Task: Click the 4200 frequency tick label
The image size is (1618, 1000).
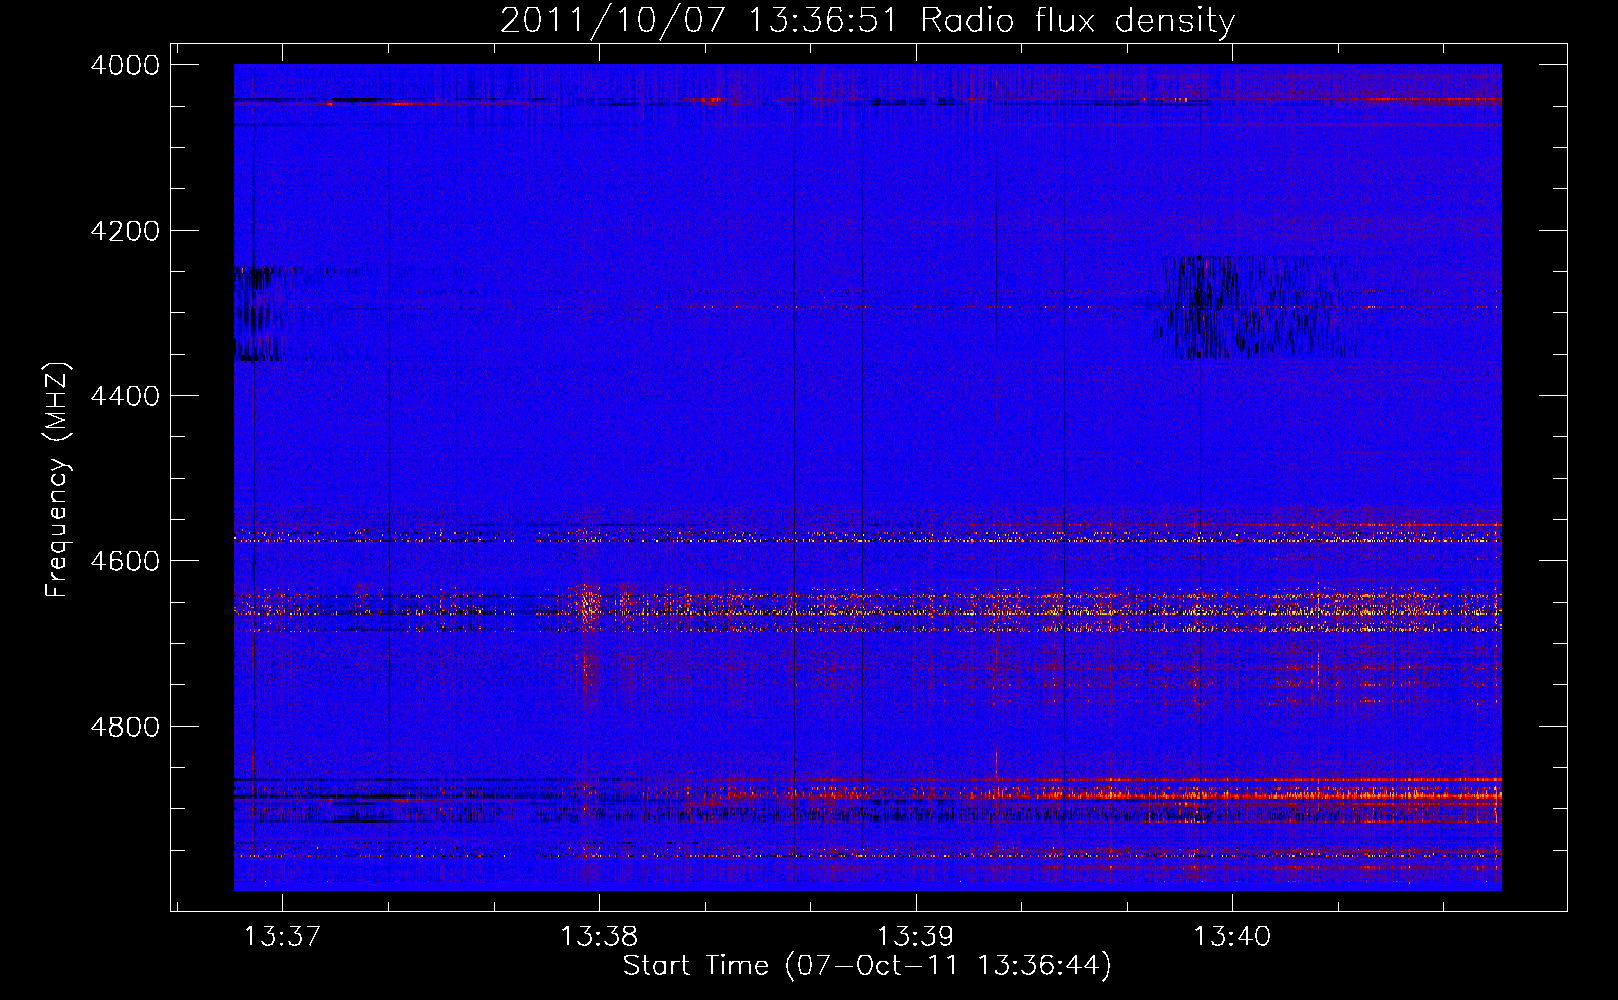Action: point(125,231)
